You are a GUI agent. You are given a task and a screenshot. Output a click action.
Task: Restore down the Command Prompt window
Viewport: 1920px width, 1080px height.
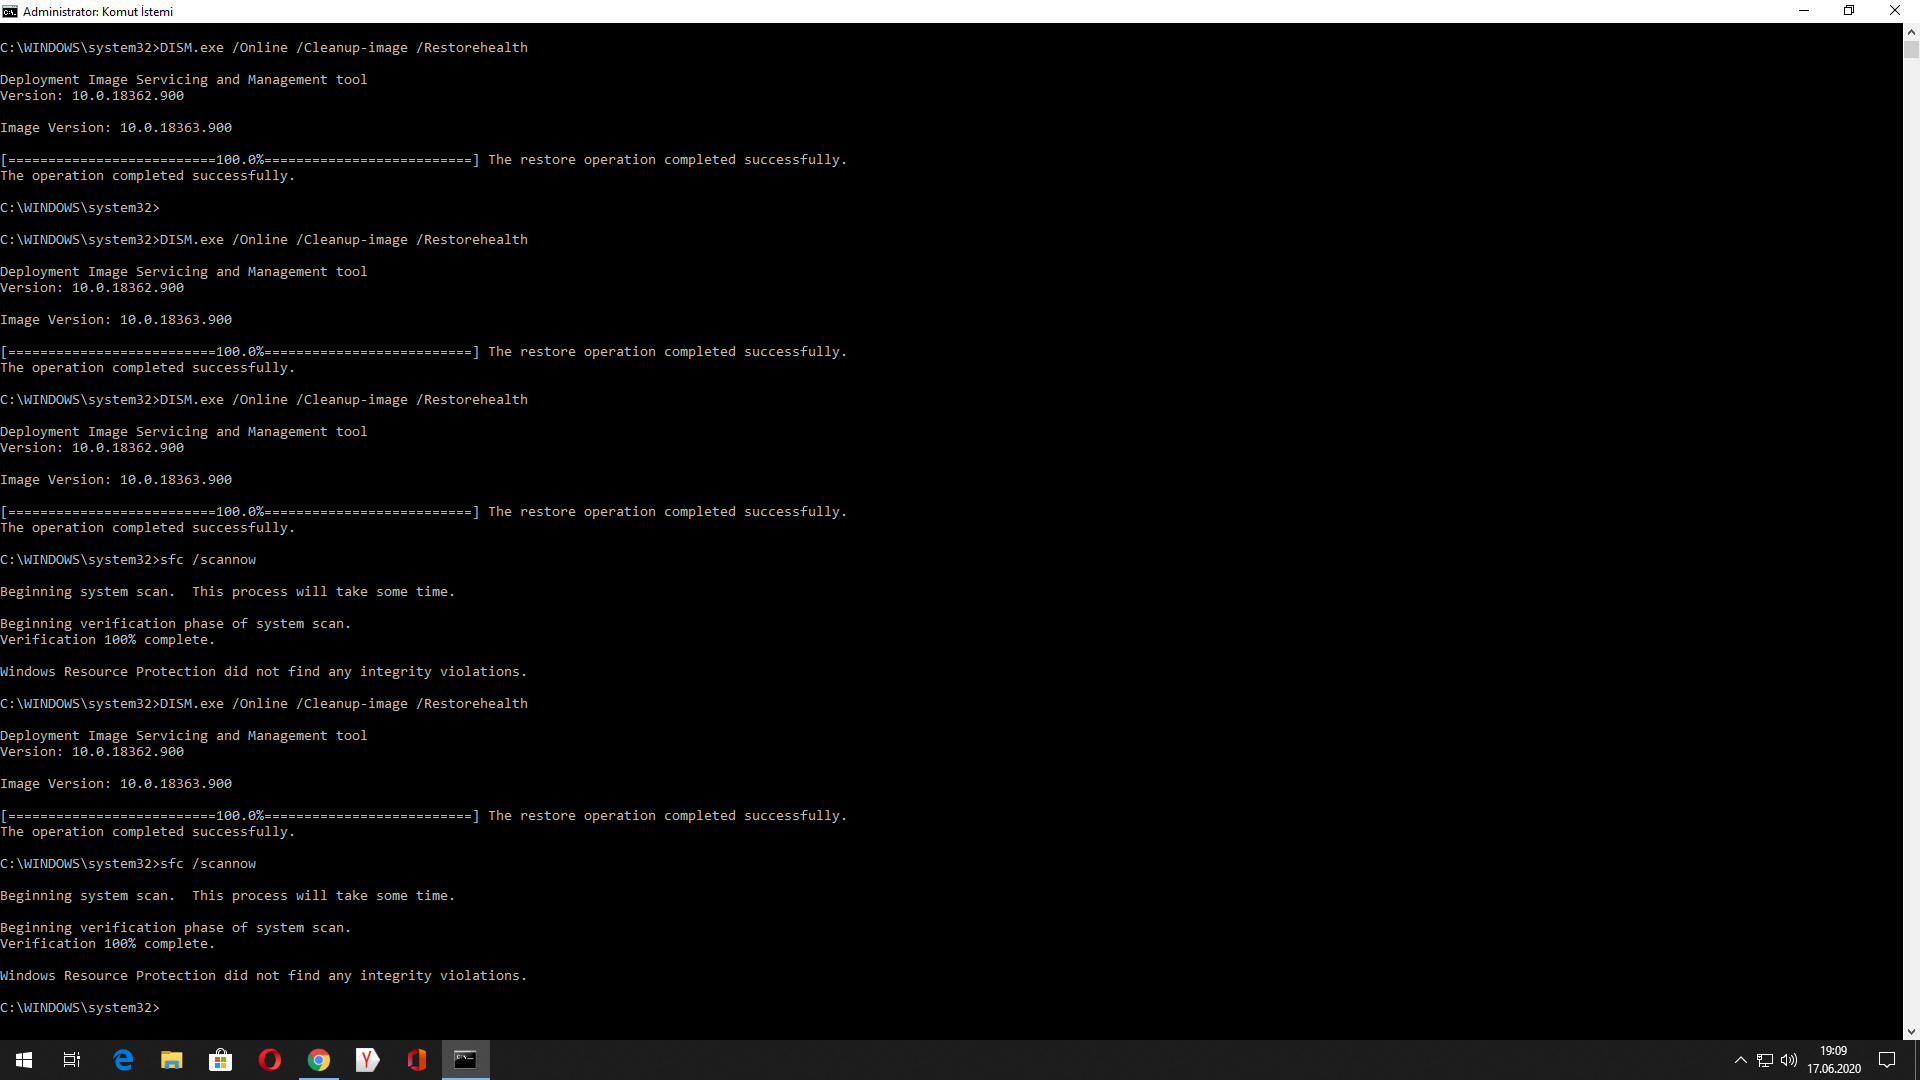click(1849, 11)
